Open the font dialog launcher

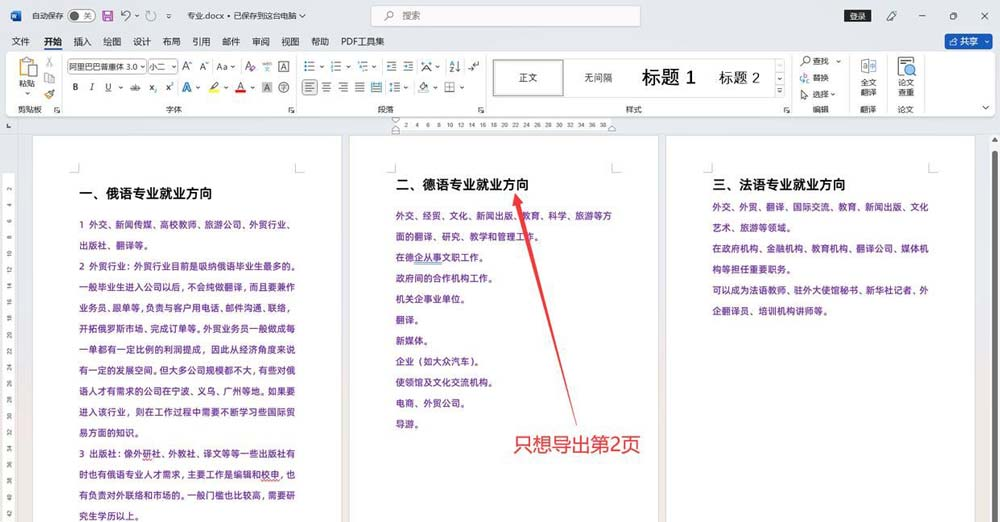click(291, 110)
